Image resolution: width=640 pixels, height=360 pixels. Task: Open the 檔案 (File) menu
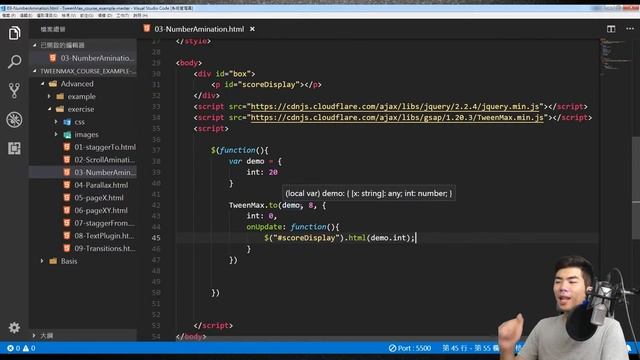point(9,16)
